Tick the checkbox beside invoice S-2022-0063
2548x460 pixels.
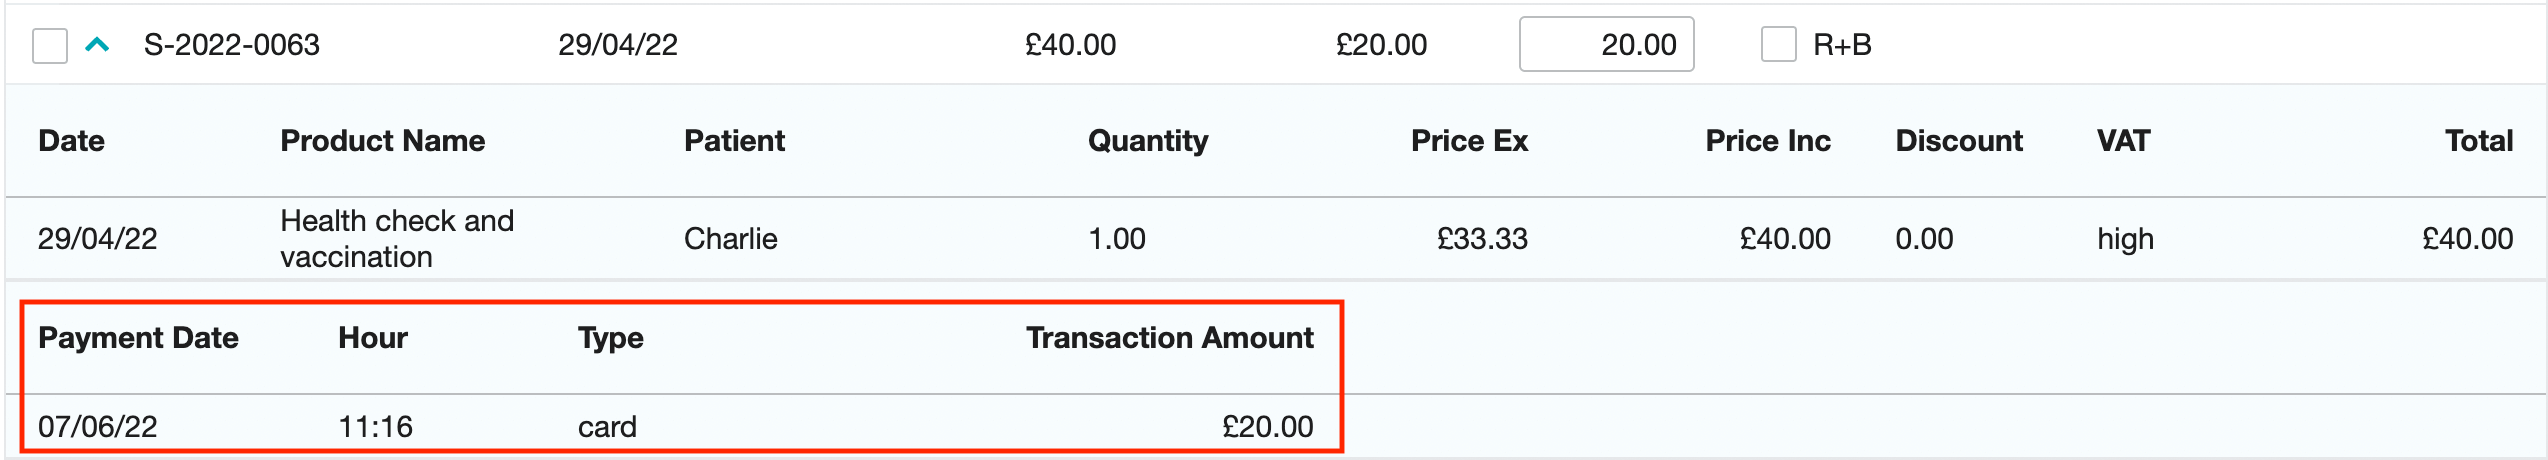50,45
